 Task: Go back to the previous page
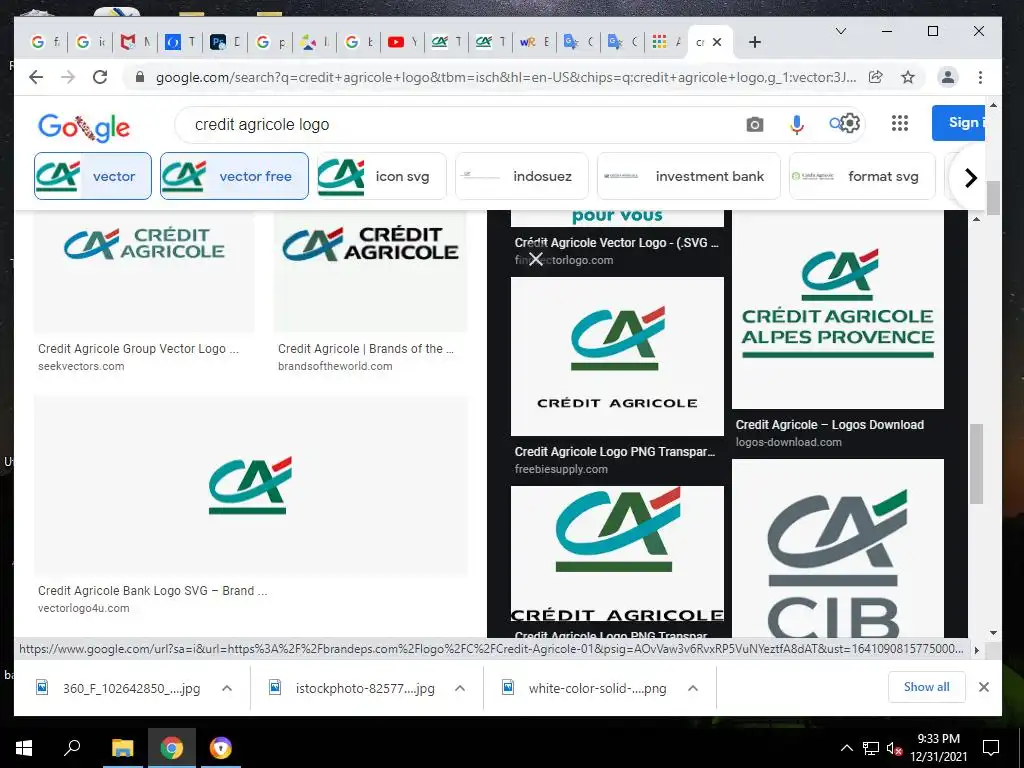tap(36, 77)
